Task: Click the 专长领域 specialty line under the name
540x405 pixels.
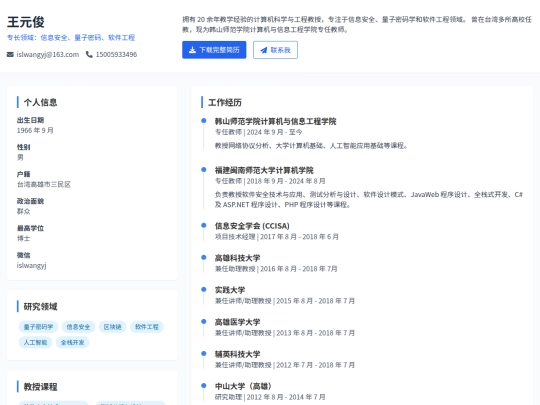Action: tap(71, 38)
